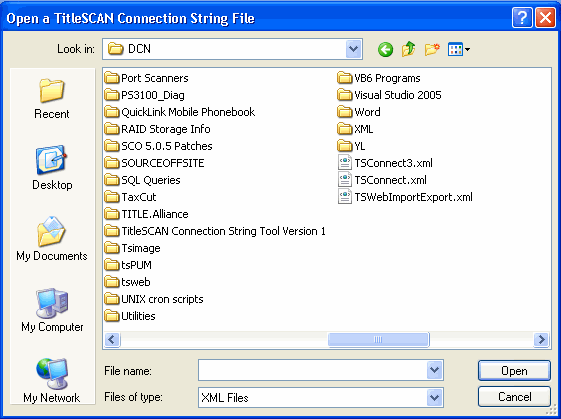The width and height of the screenshot is (561, 419).
Task: Click the horizontal scrollbar right arrow
Action: point(541,339)
